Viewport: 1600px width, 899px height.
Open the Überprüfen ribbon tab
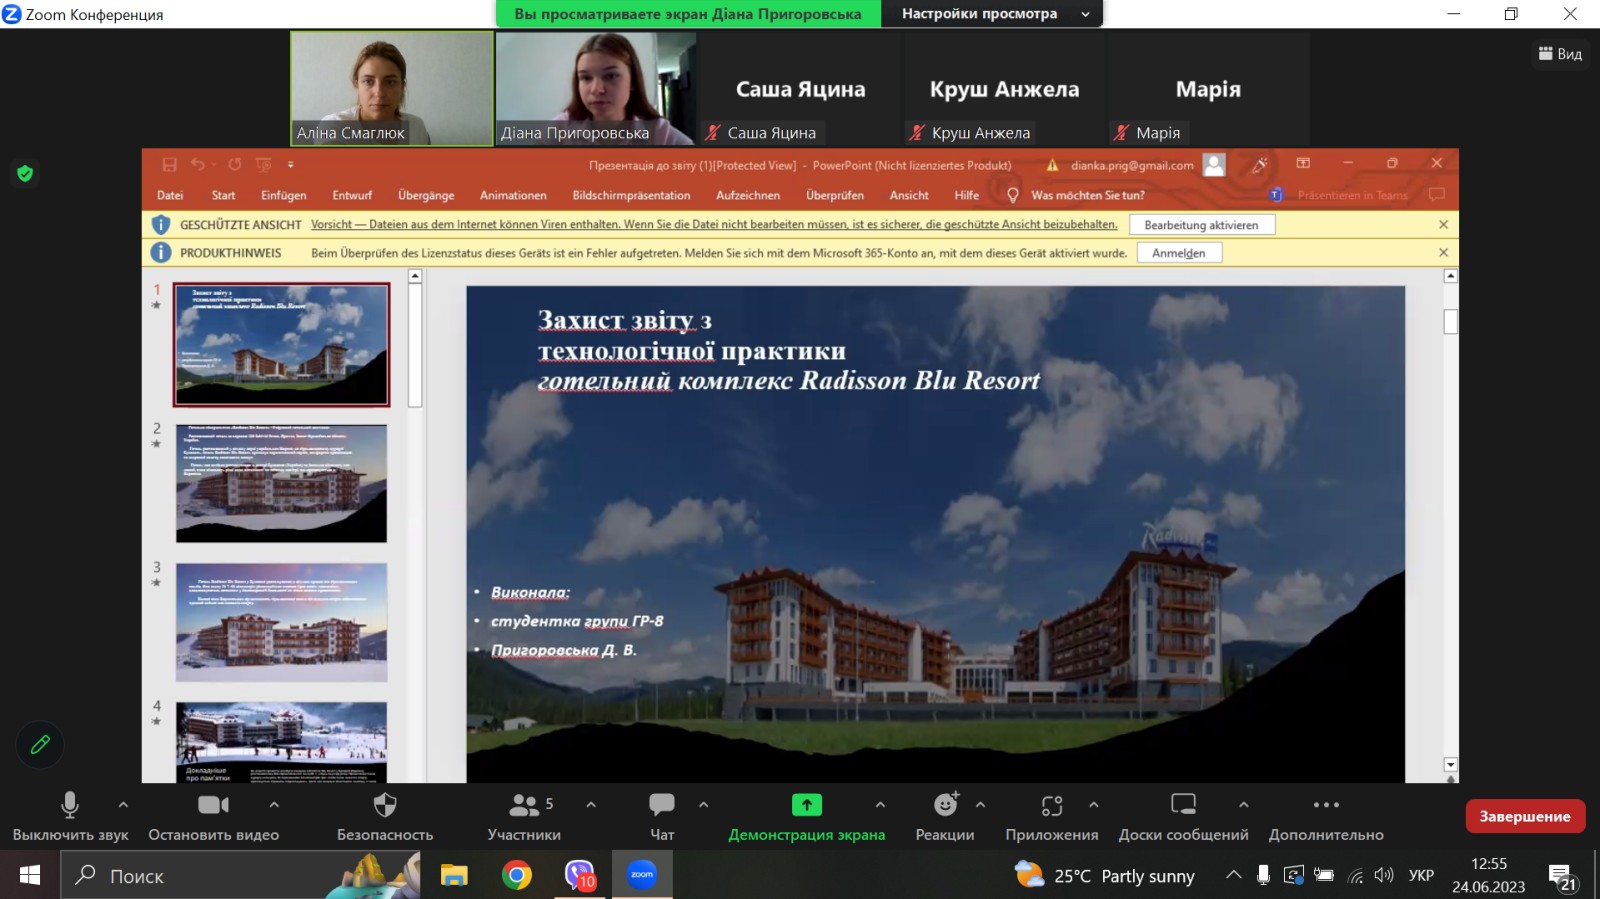coord(835,195)
